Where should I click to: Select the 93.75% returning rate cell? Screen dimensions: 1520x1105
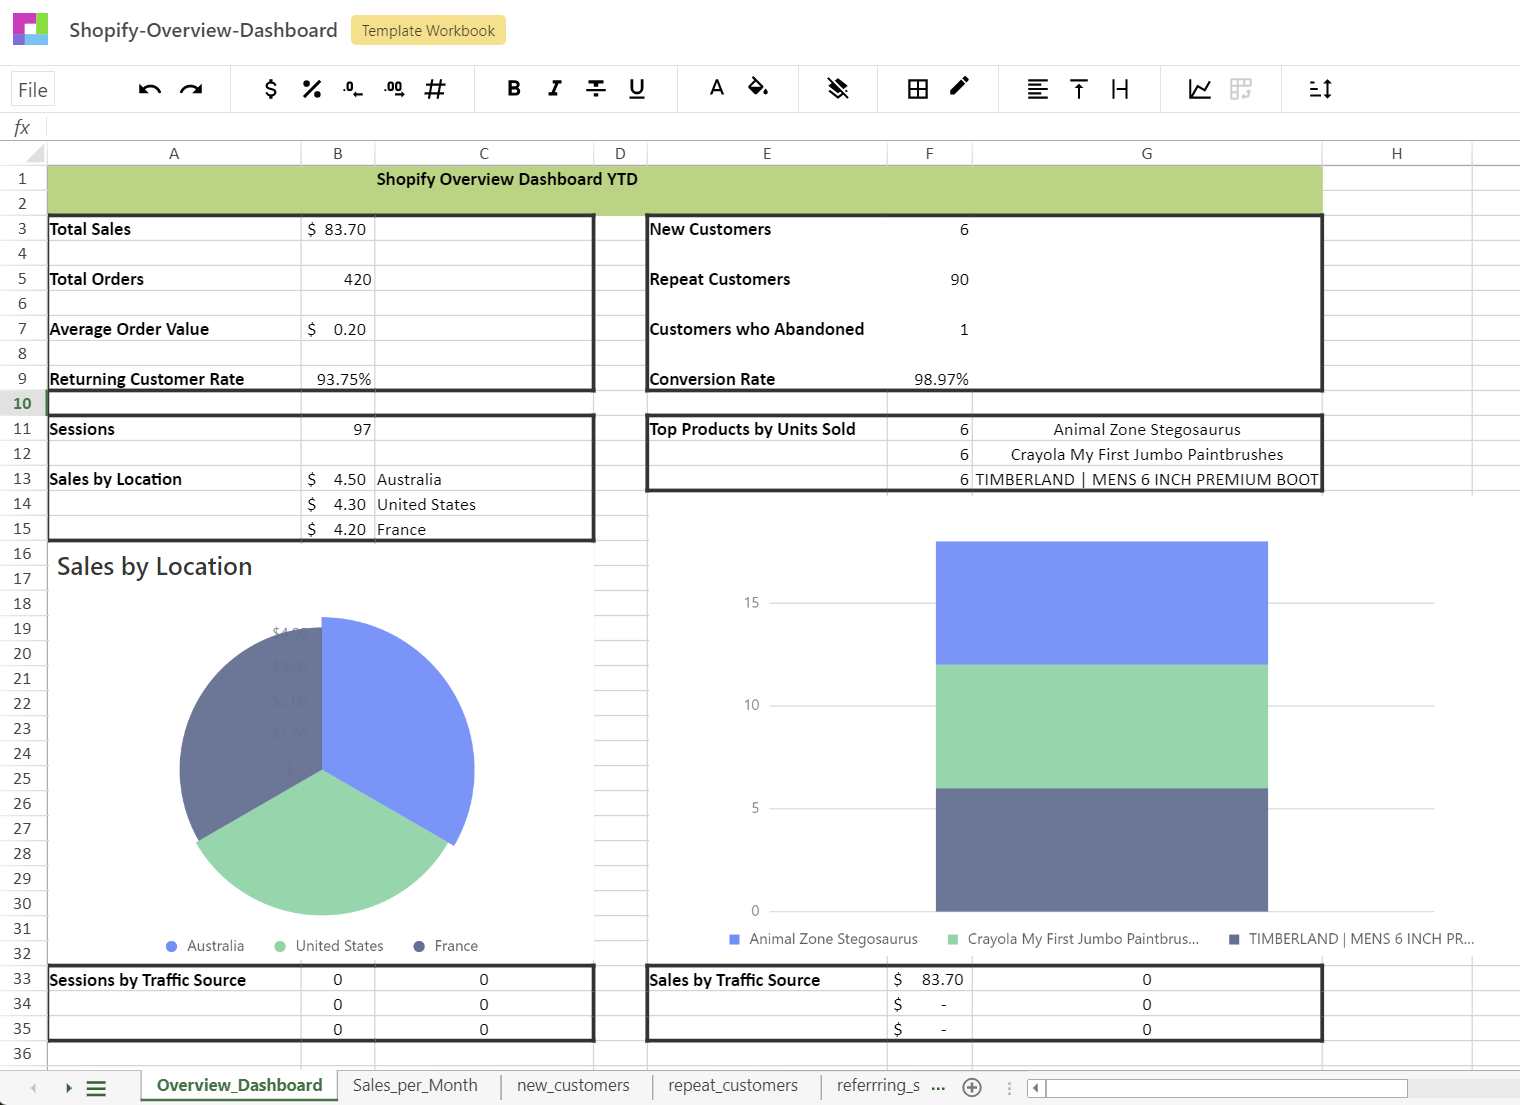(338, 379)
